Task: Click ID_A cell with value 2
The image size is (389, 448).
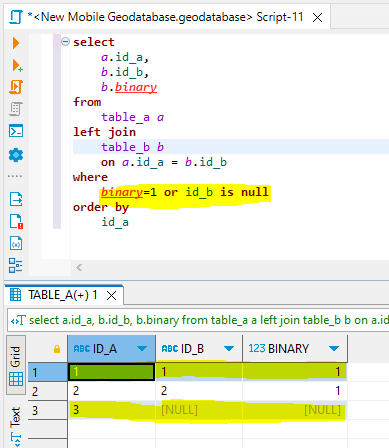Action: (x=111, y=391)
